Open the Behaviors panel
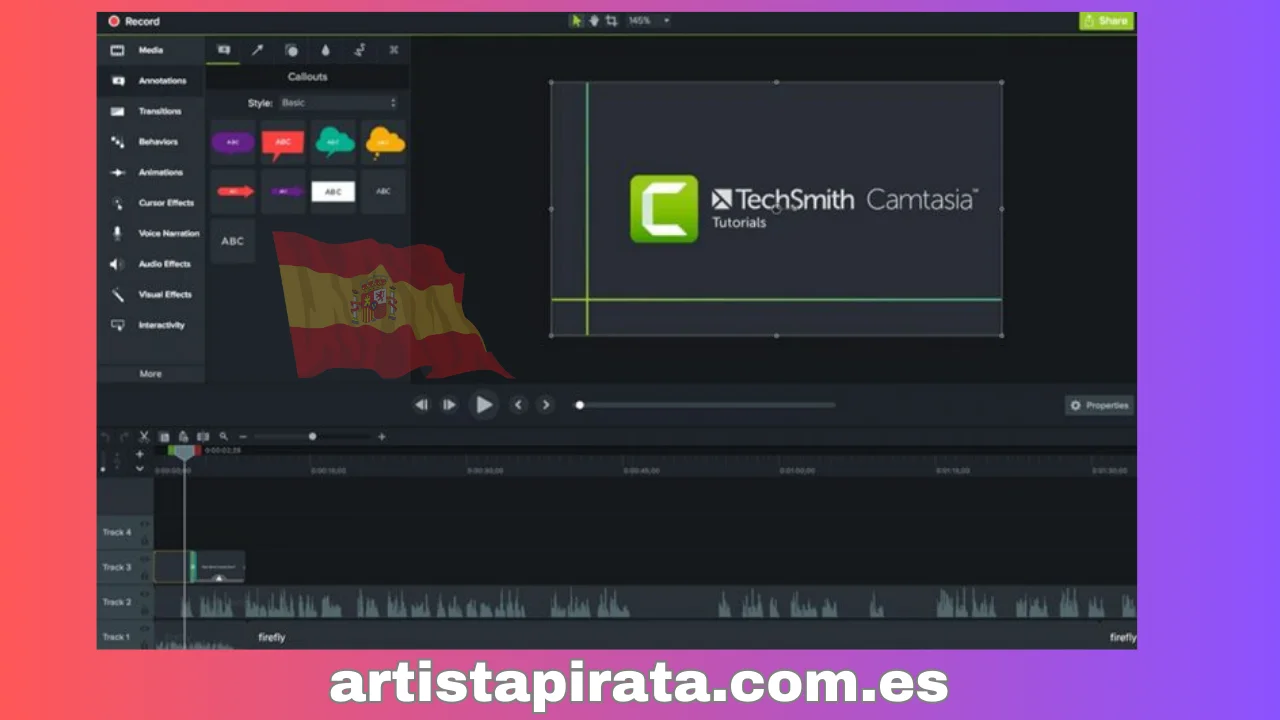1280x720 pixels. 151,142
